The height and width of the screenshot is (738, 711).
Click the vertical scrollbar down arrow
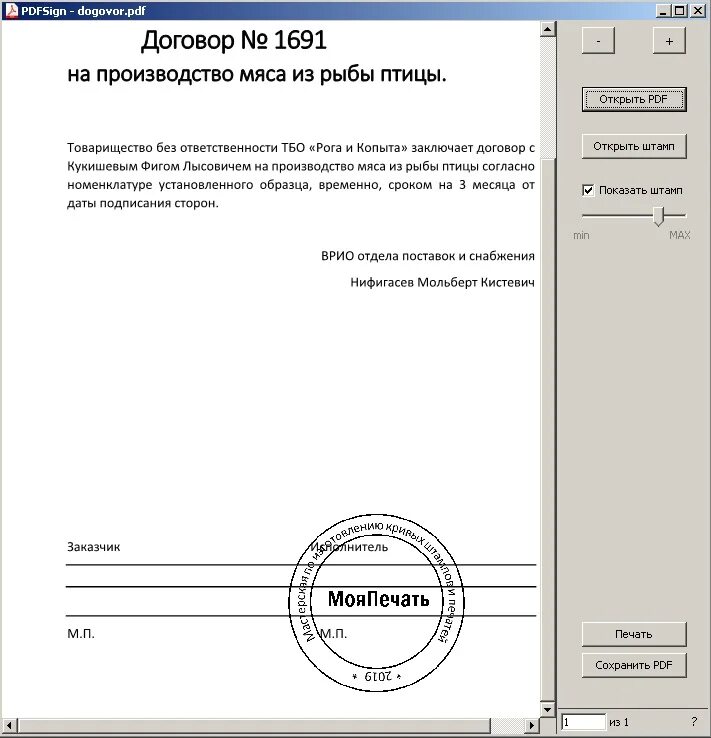coord(547,709)
